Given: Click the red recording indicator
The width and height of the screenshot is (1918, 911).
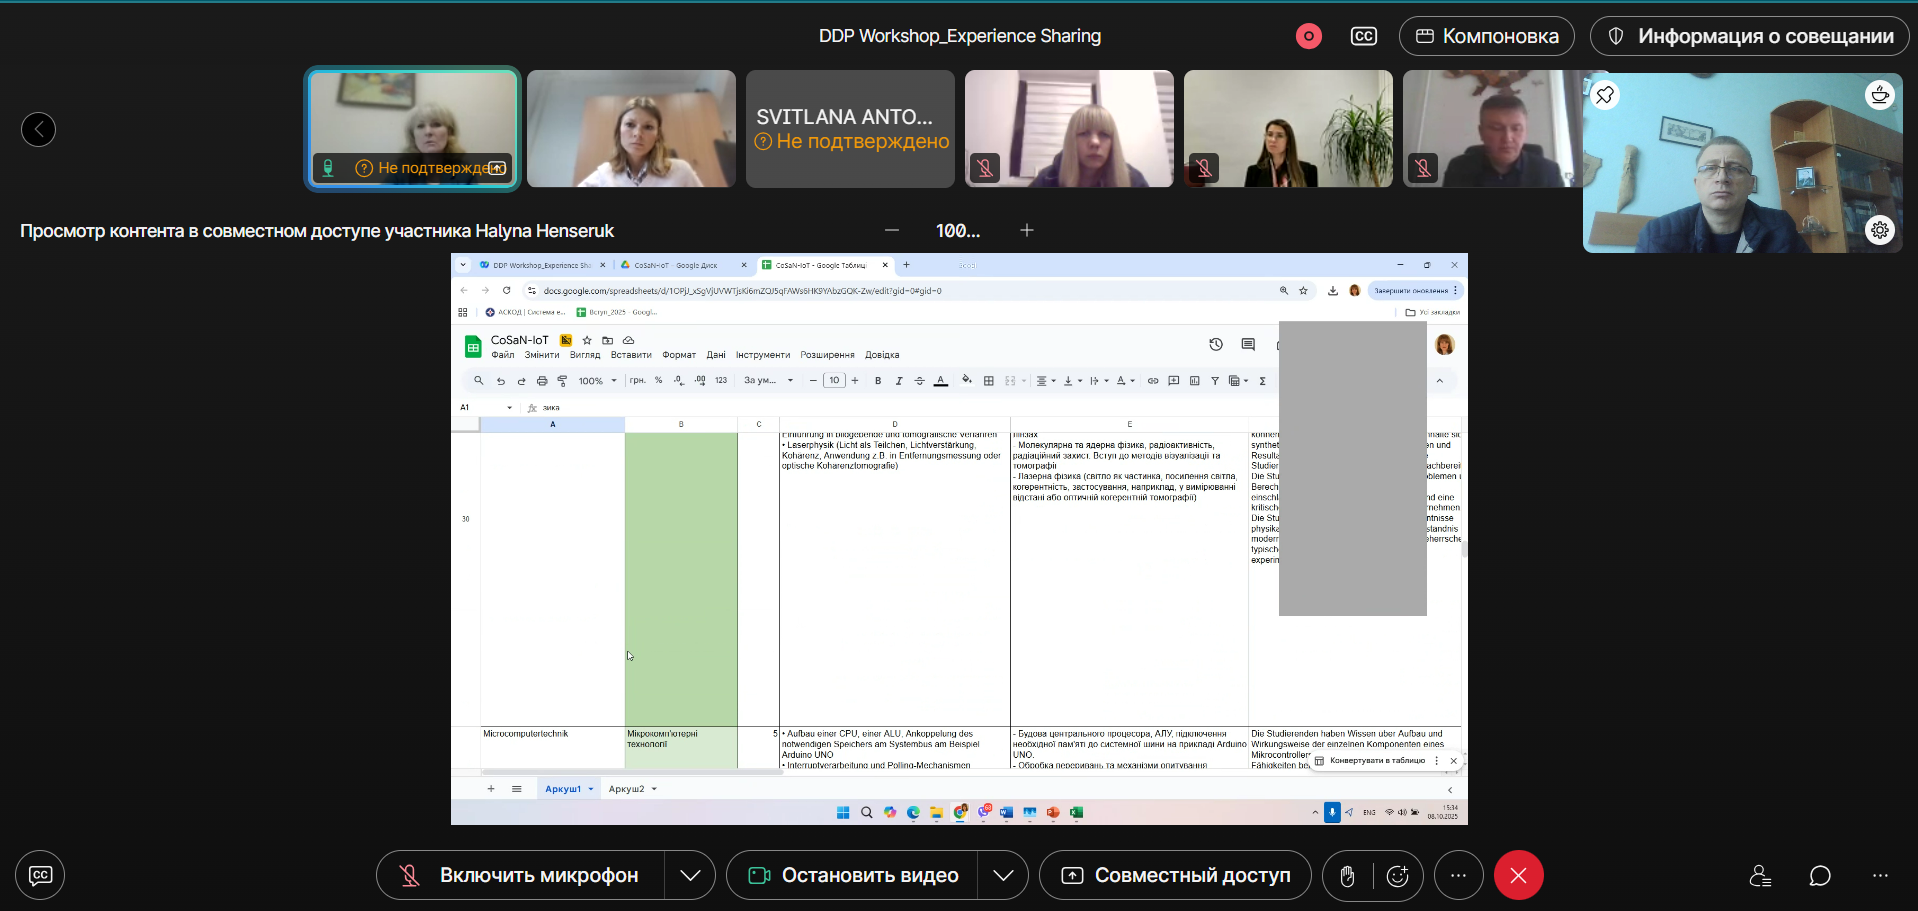Looking at the screenshot, I should [x=1308, y=36].
